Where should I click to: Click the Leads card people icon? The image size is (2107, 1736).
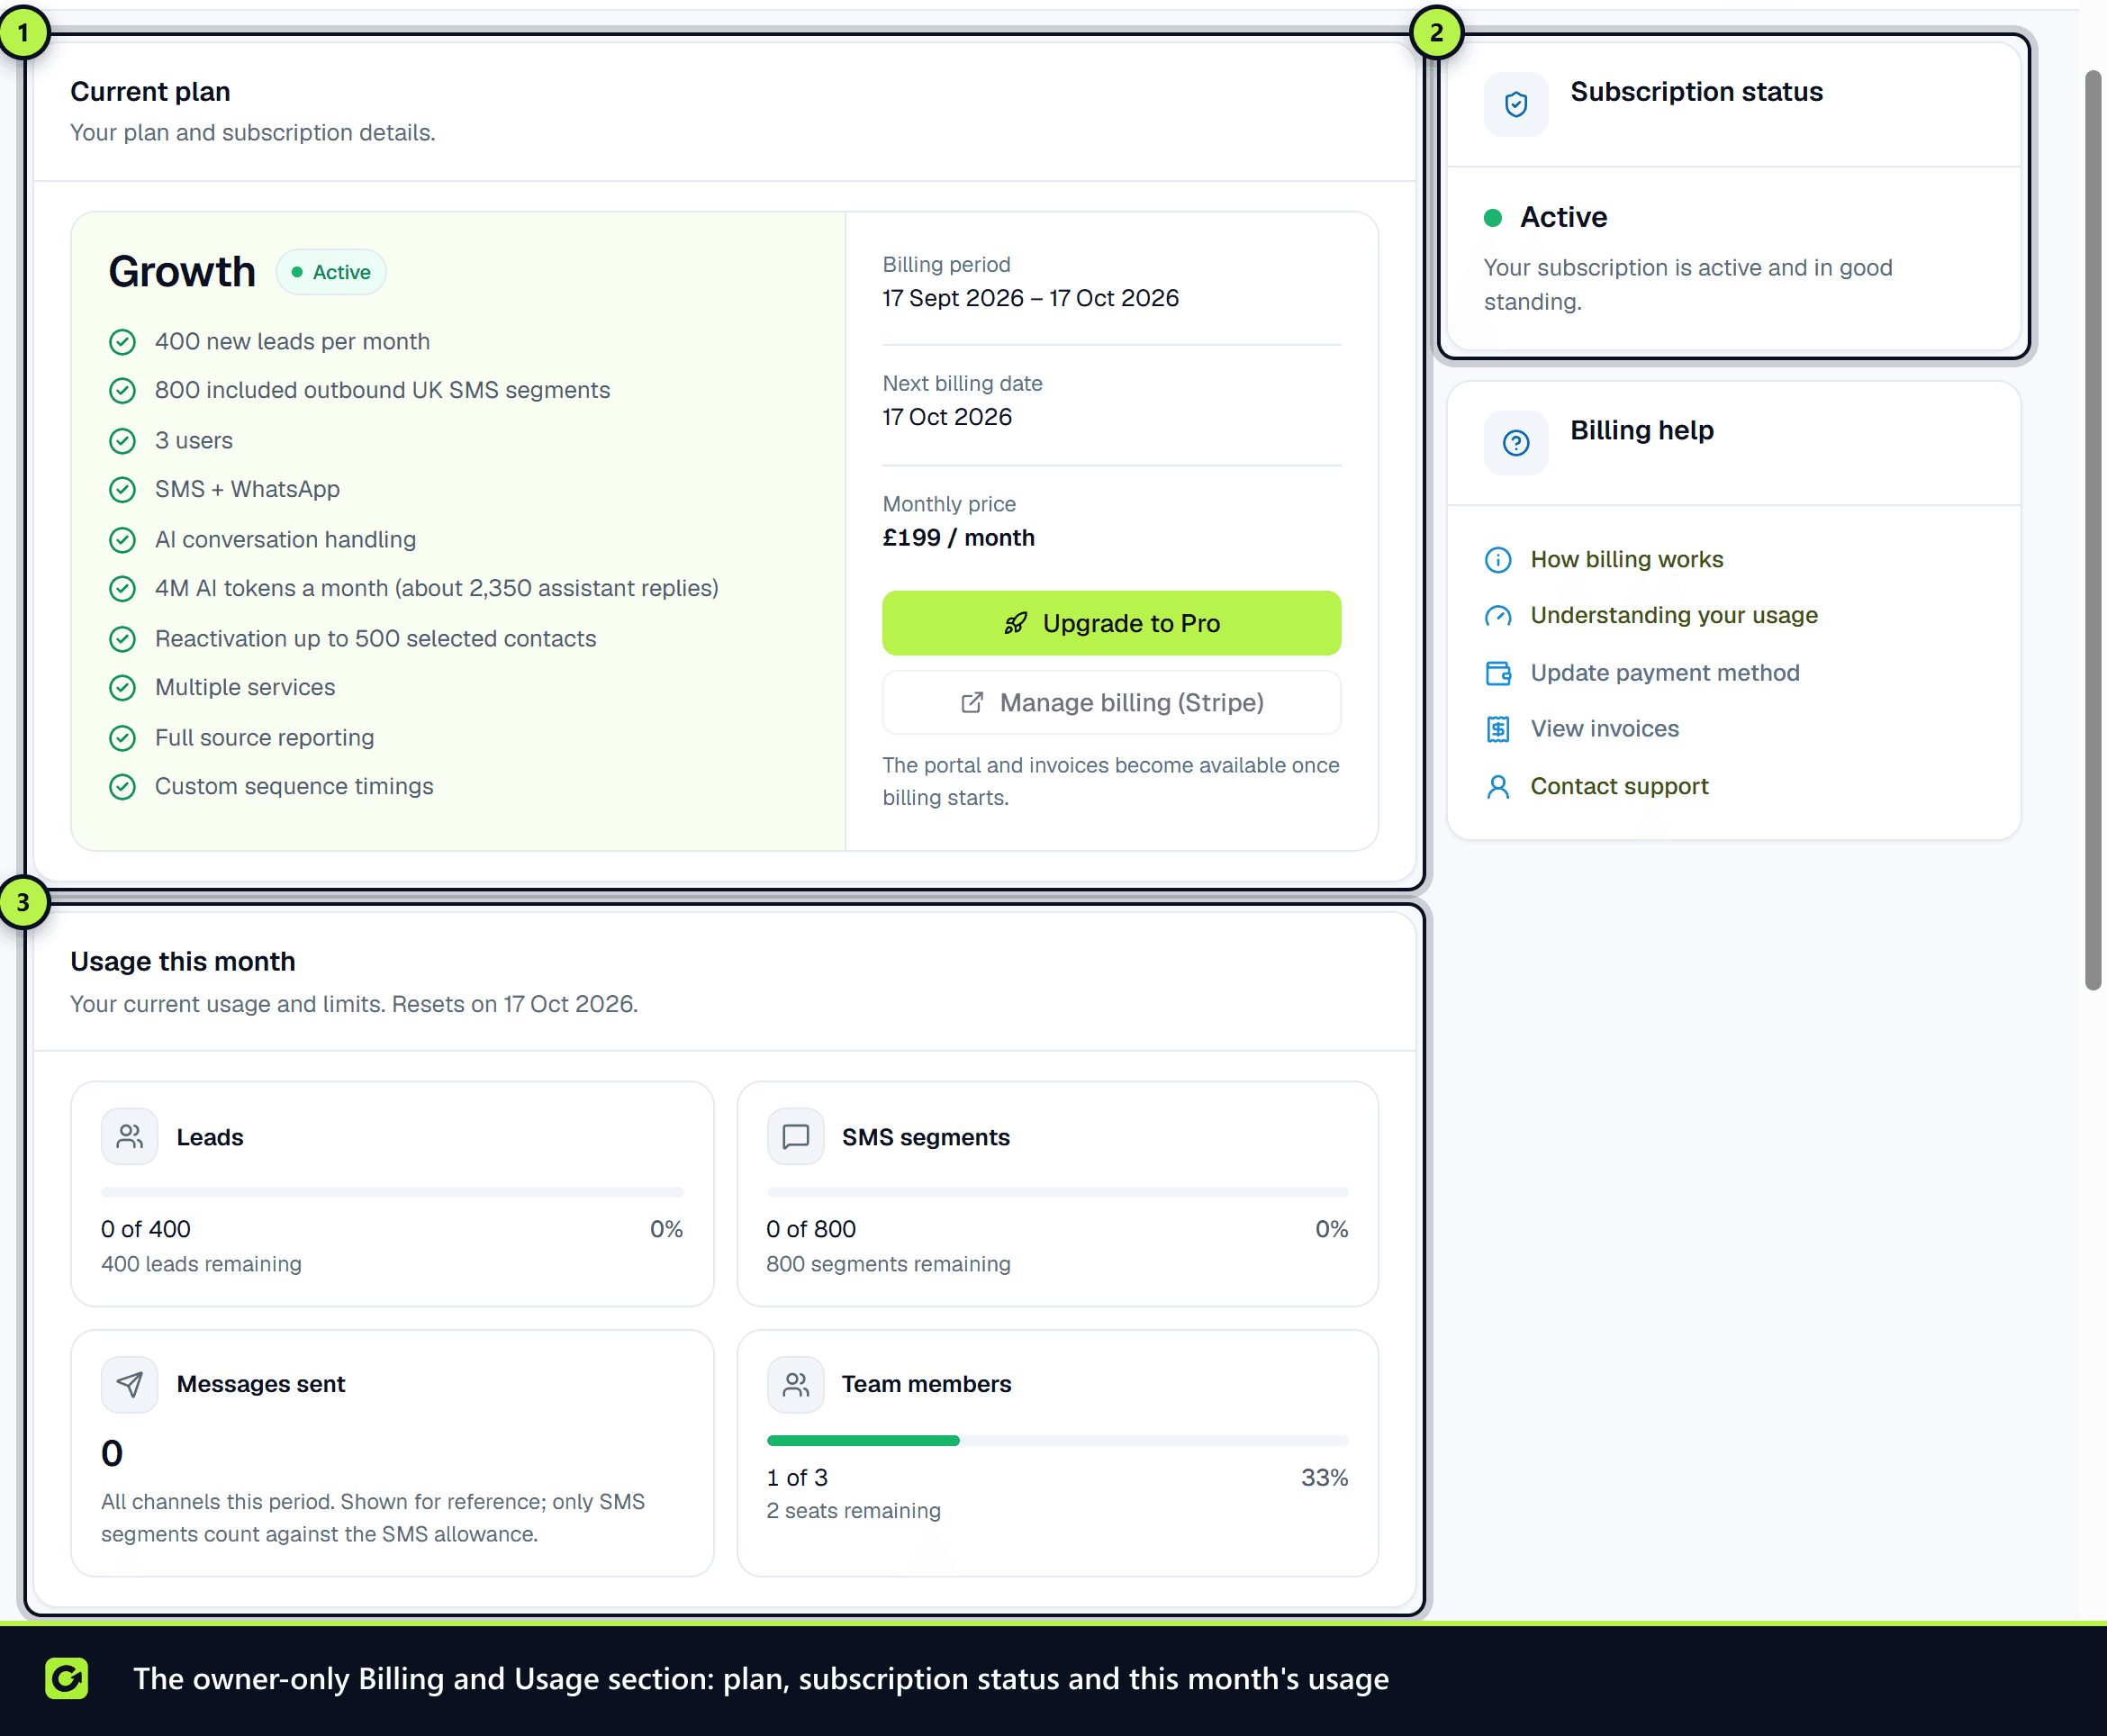[129, 1137]
